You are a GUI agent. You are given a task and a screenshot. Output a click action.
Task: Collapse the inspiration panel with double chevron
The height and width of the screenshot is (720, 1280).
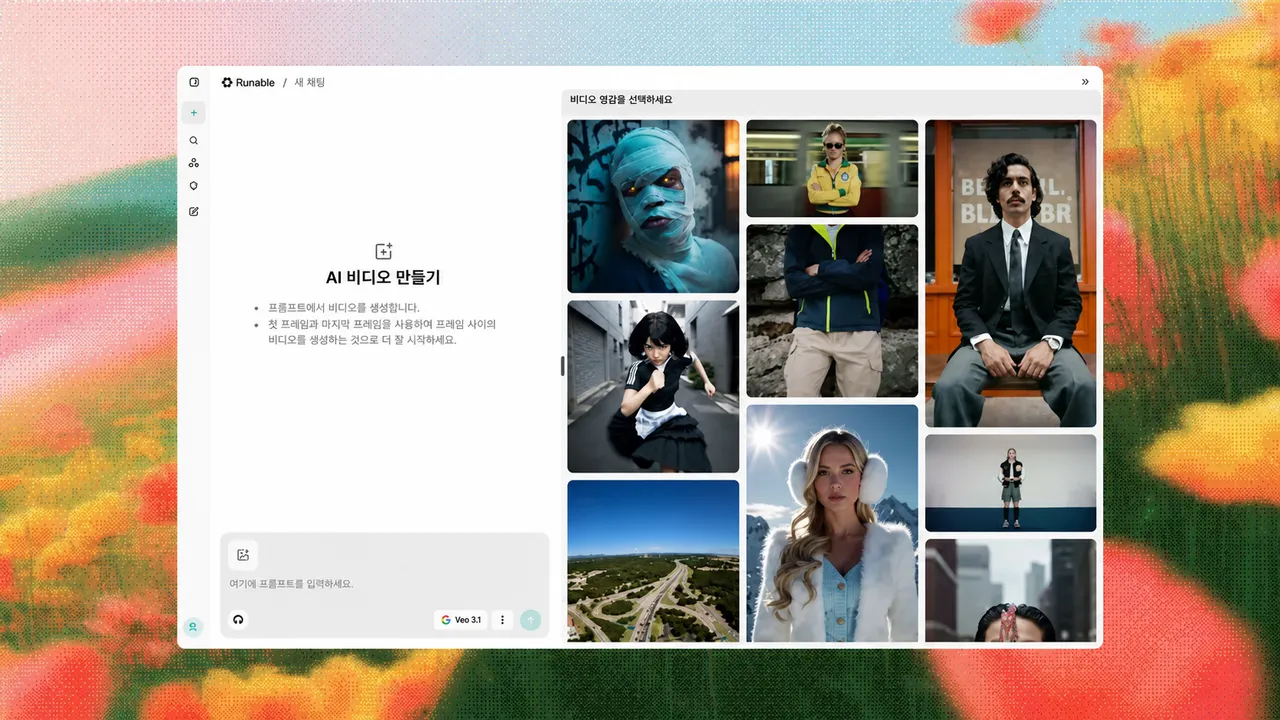coord(1085,82)
